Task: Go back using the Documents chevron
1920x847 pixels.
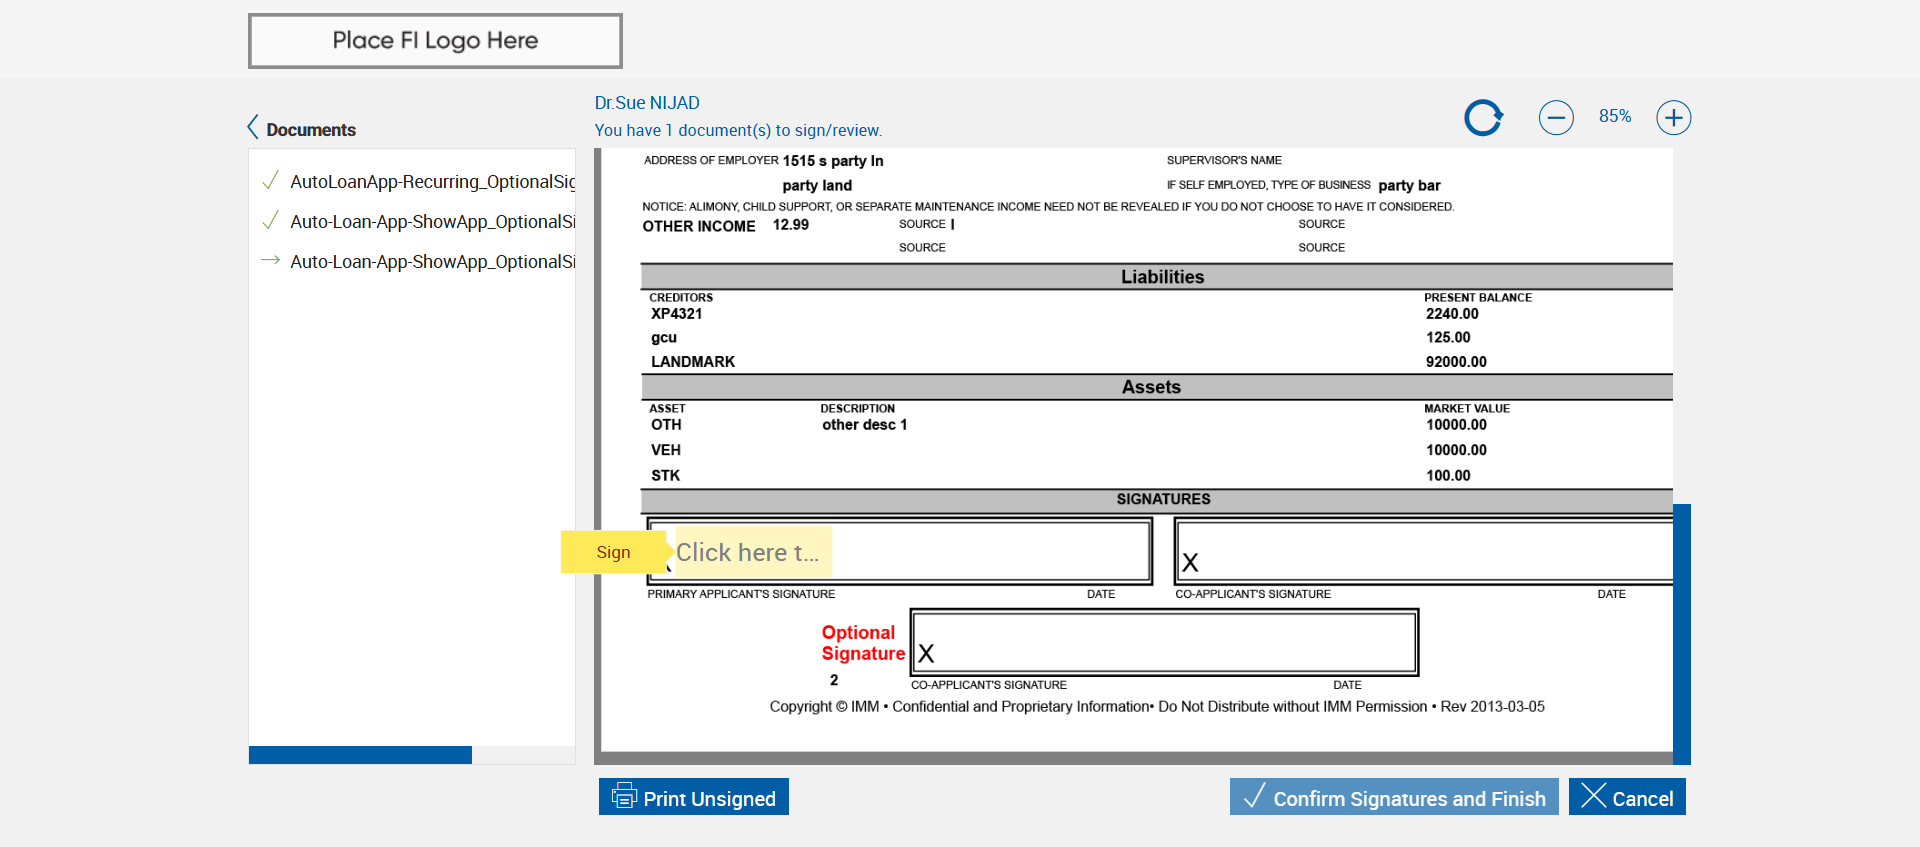Action: point(253,127)
